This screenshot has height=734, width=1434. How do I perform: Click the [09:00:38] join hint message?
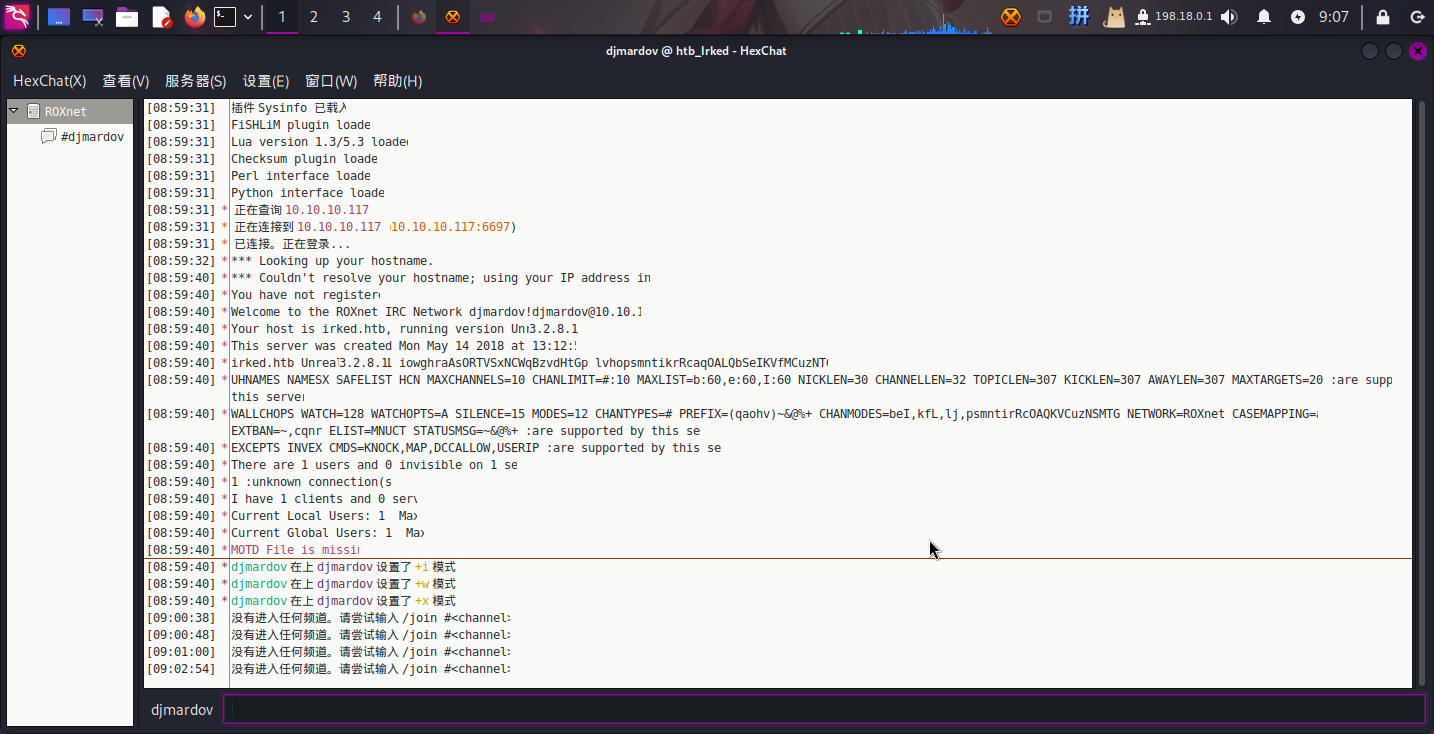371,618
